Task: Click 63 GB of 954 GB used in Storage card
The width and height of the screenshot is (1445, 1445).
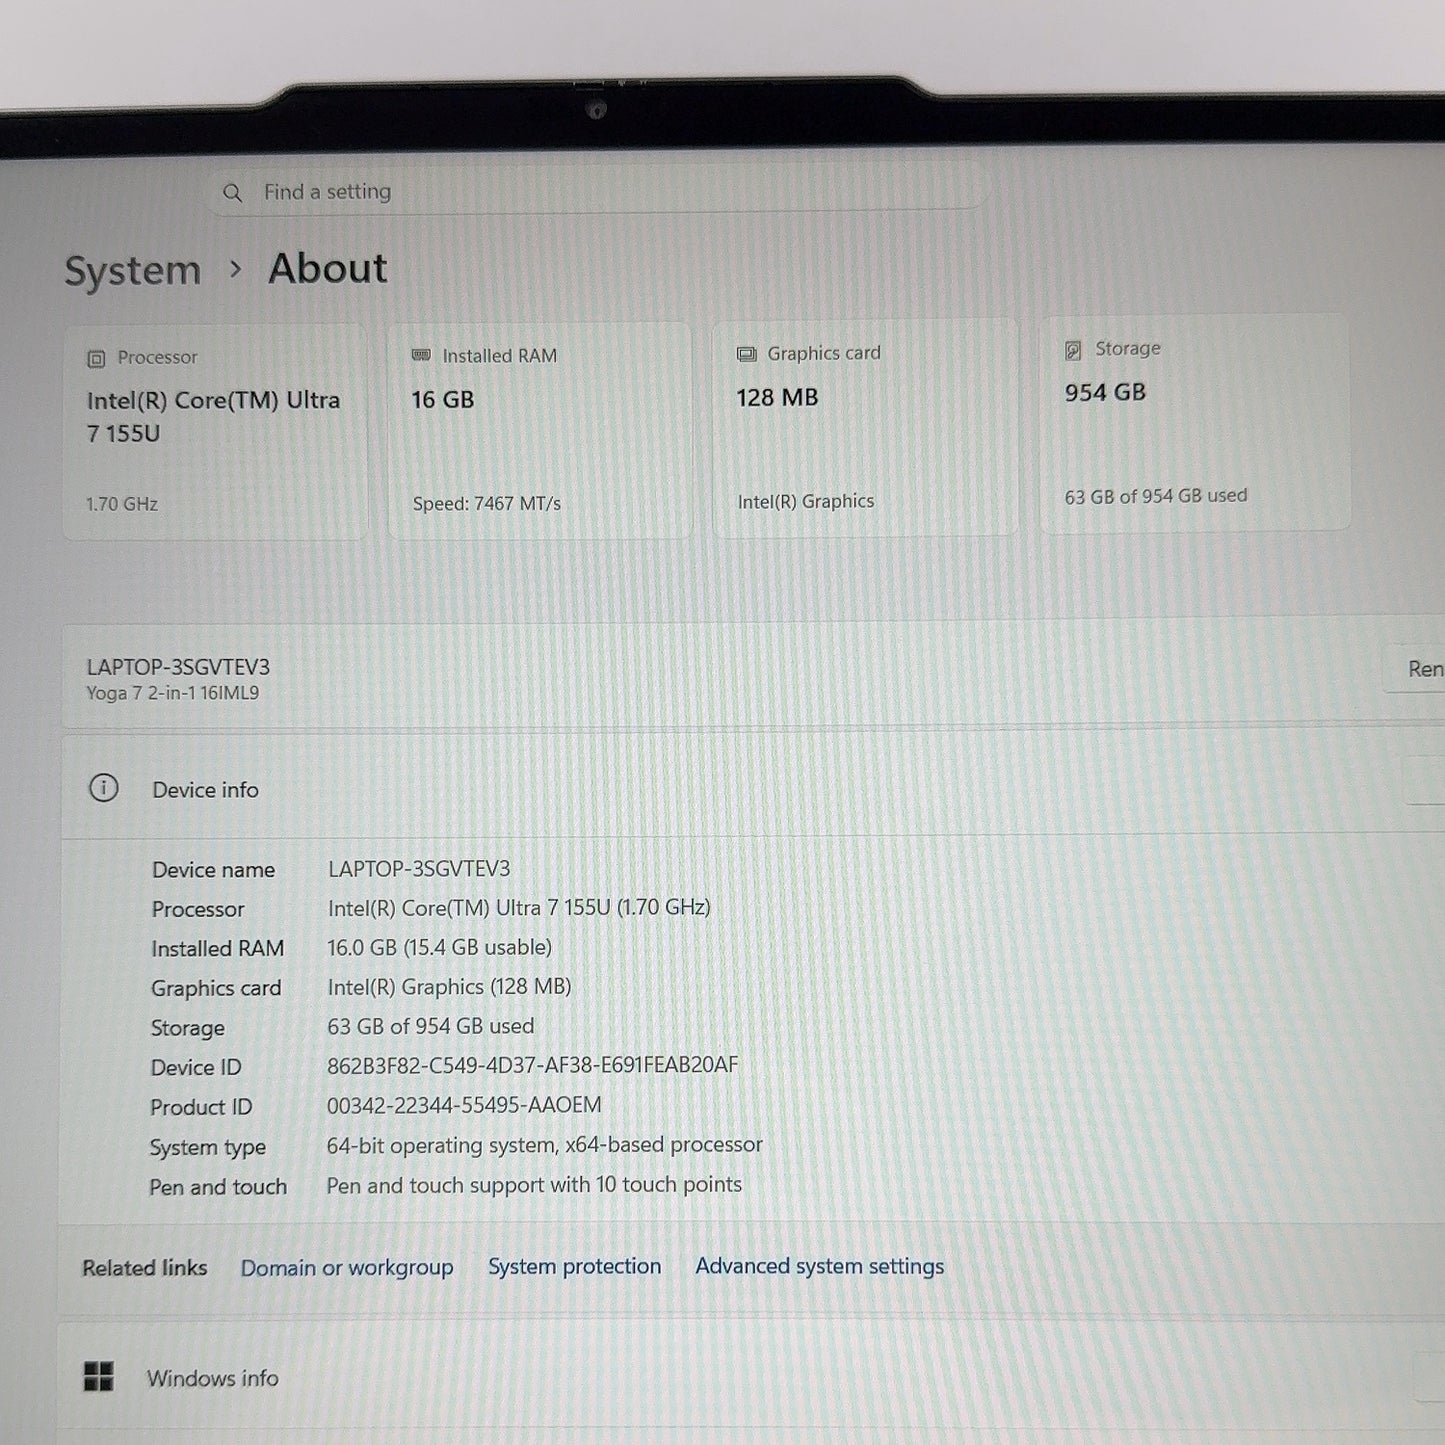Action: click(1156, 496)
